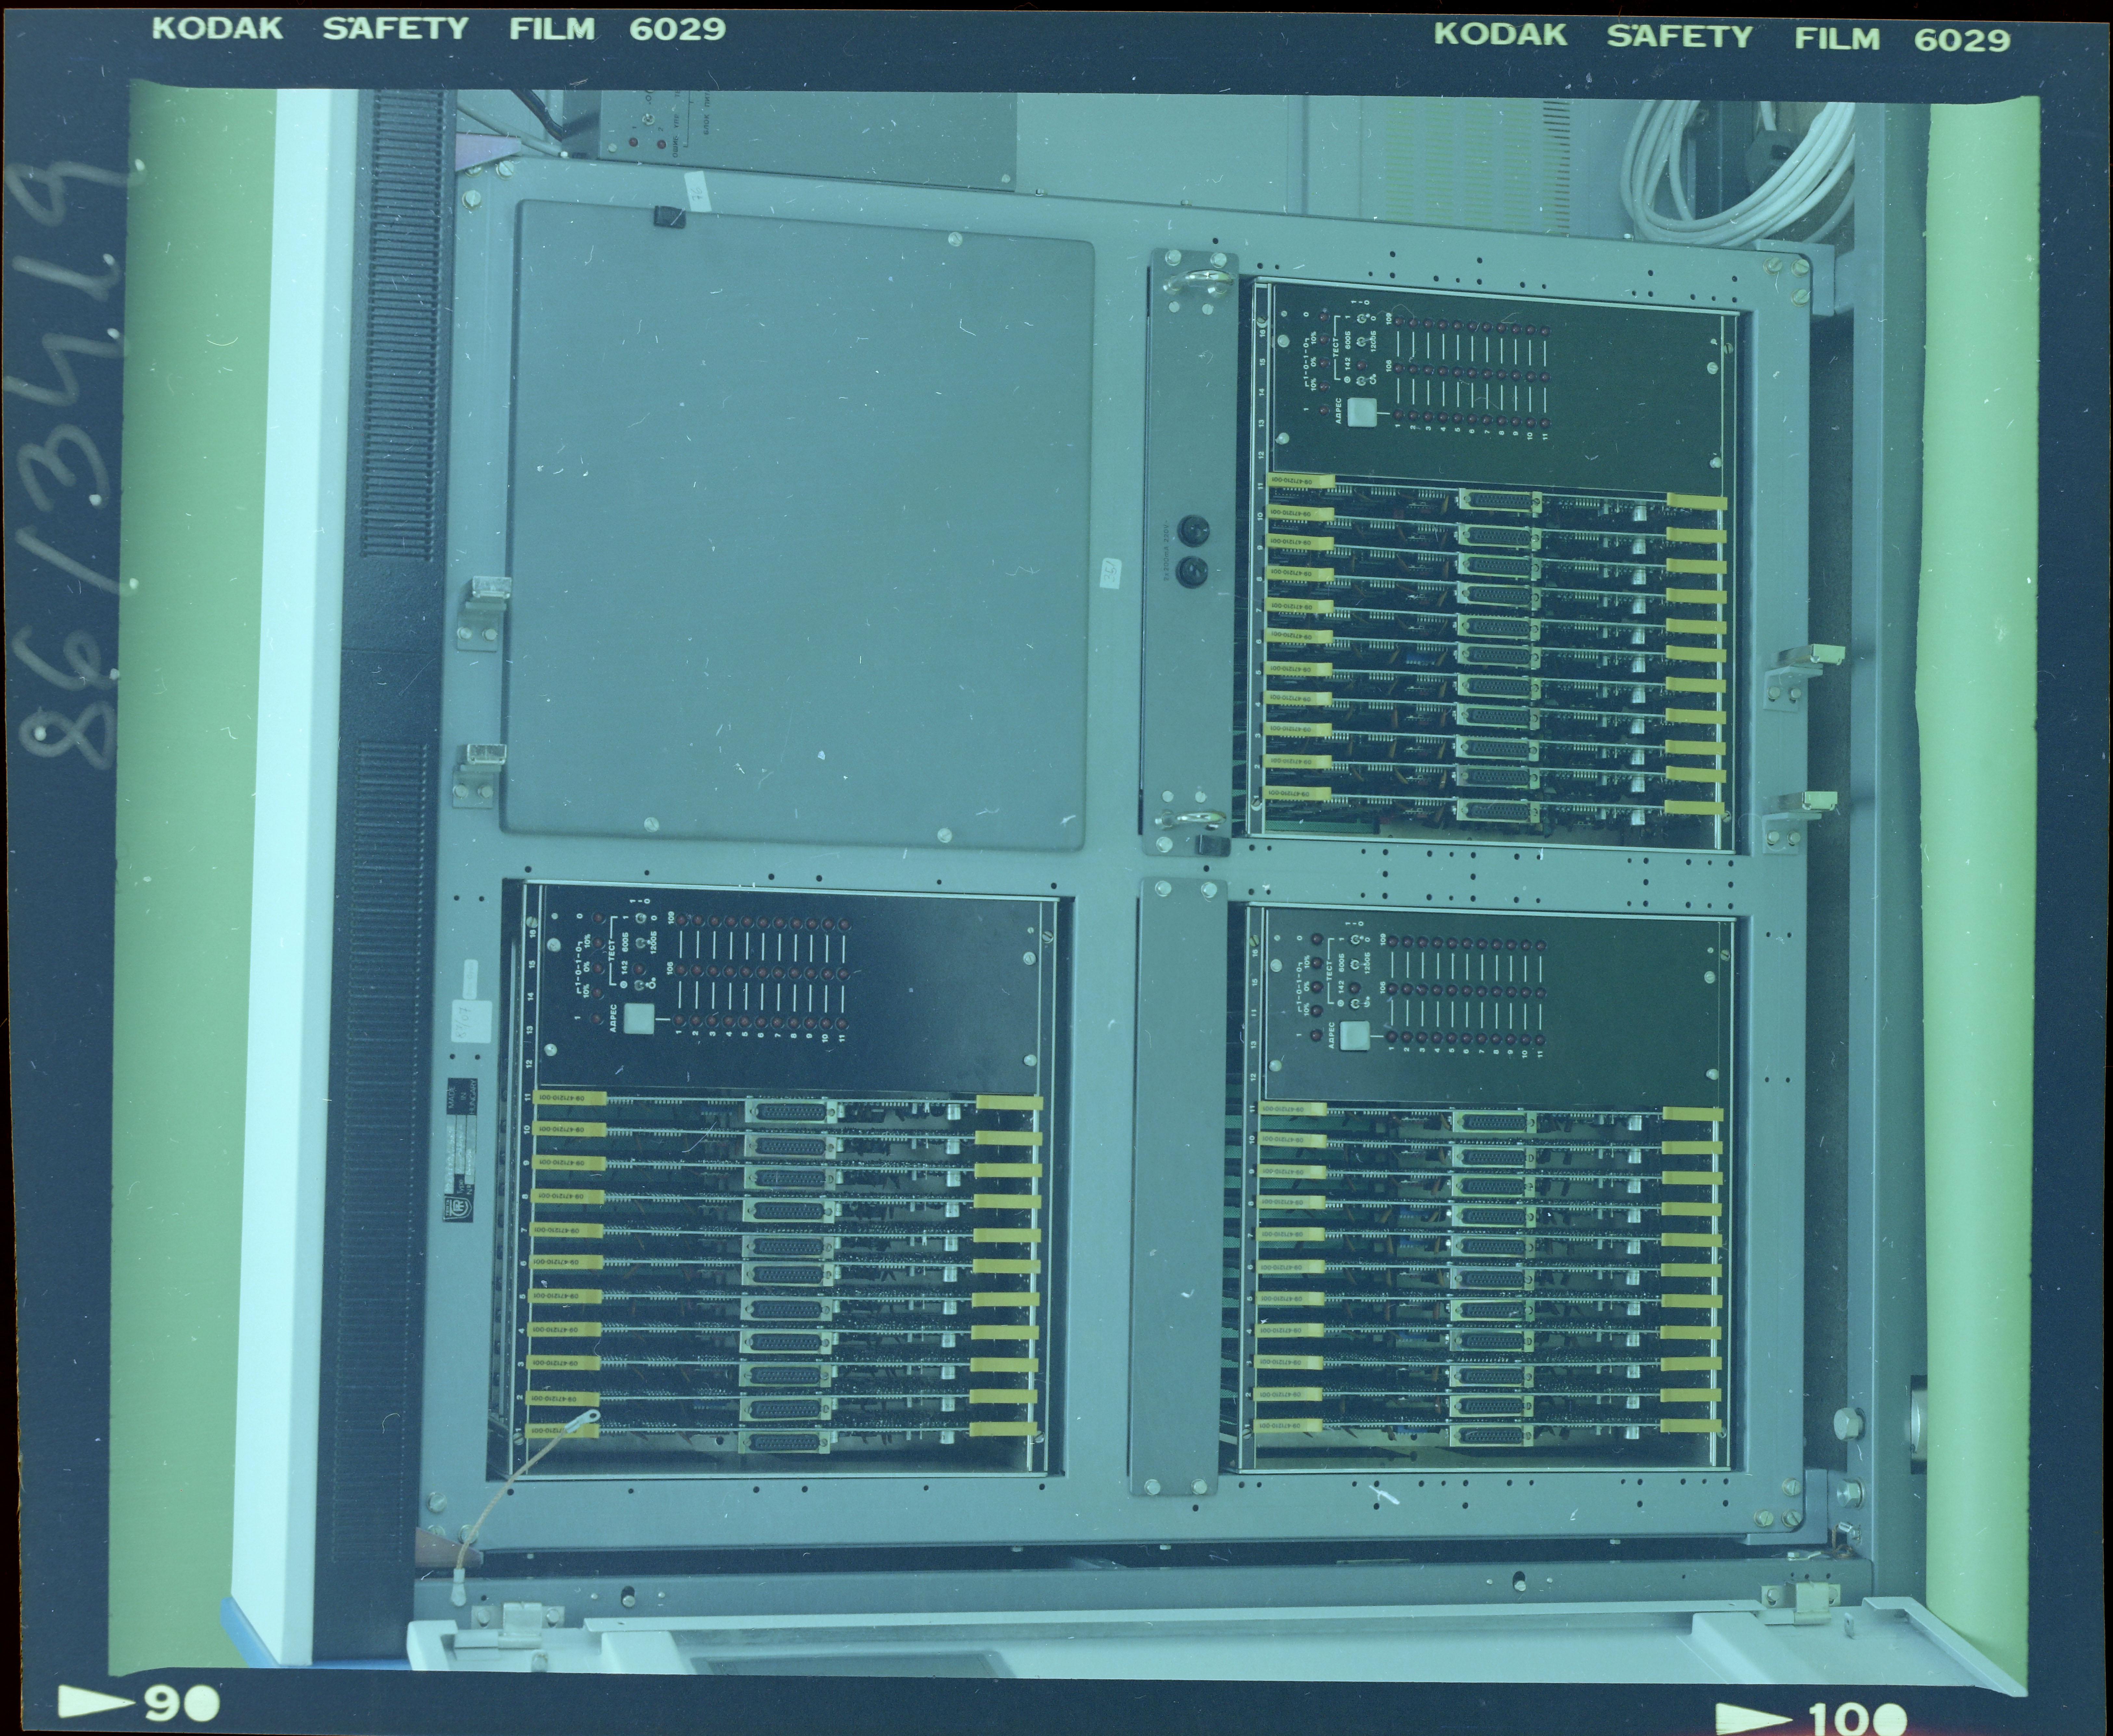Tap address LED 1 next to АДРЕС on top-right panel

point(1399,415)
